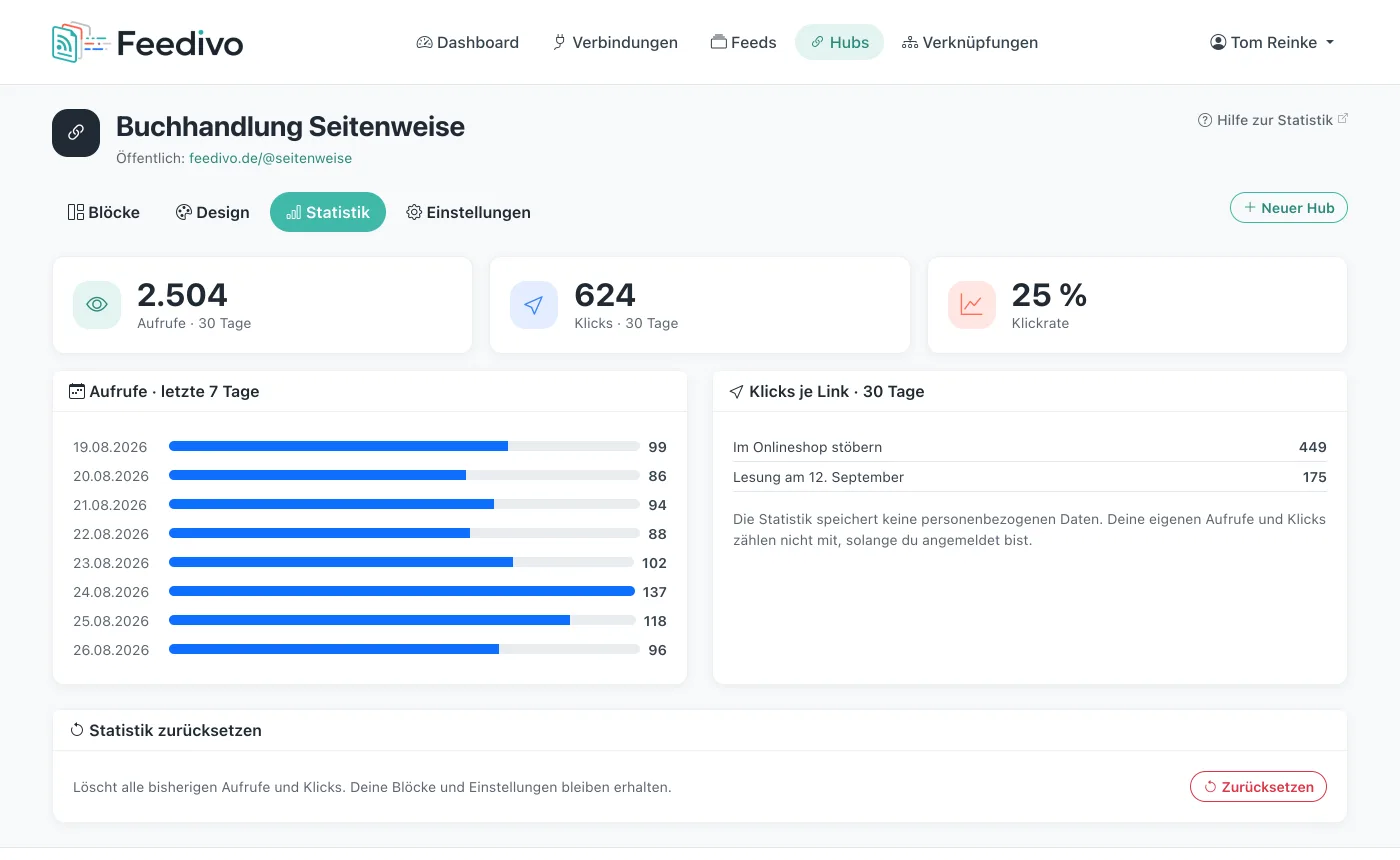This screenshot has width=1400, height=860.
Task: Click the dark hub link icon
Action: pos(76,133)
